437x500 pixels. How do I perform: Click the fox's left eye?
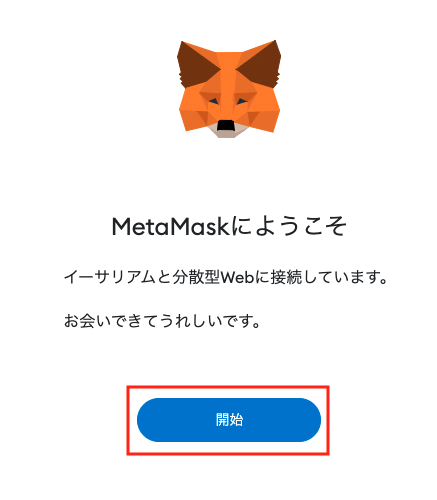click(x=214, y=101)
